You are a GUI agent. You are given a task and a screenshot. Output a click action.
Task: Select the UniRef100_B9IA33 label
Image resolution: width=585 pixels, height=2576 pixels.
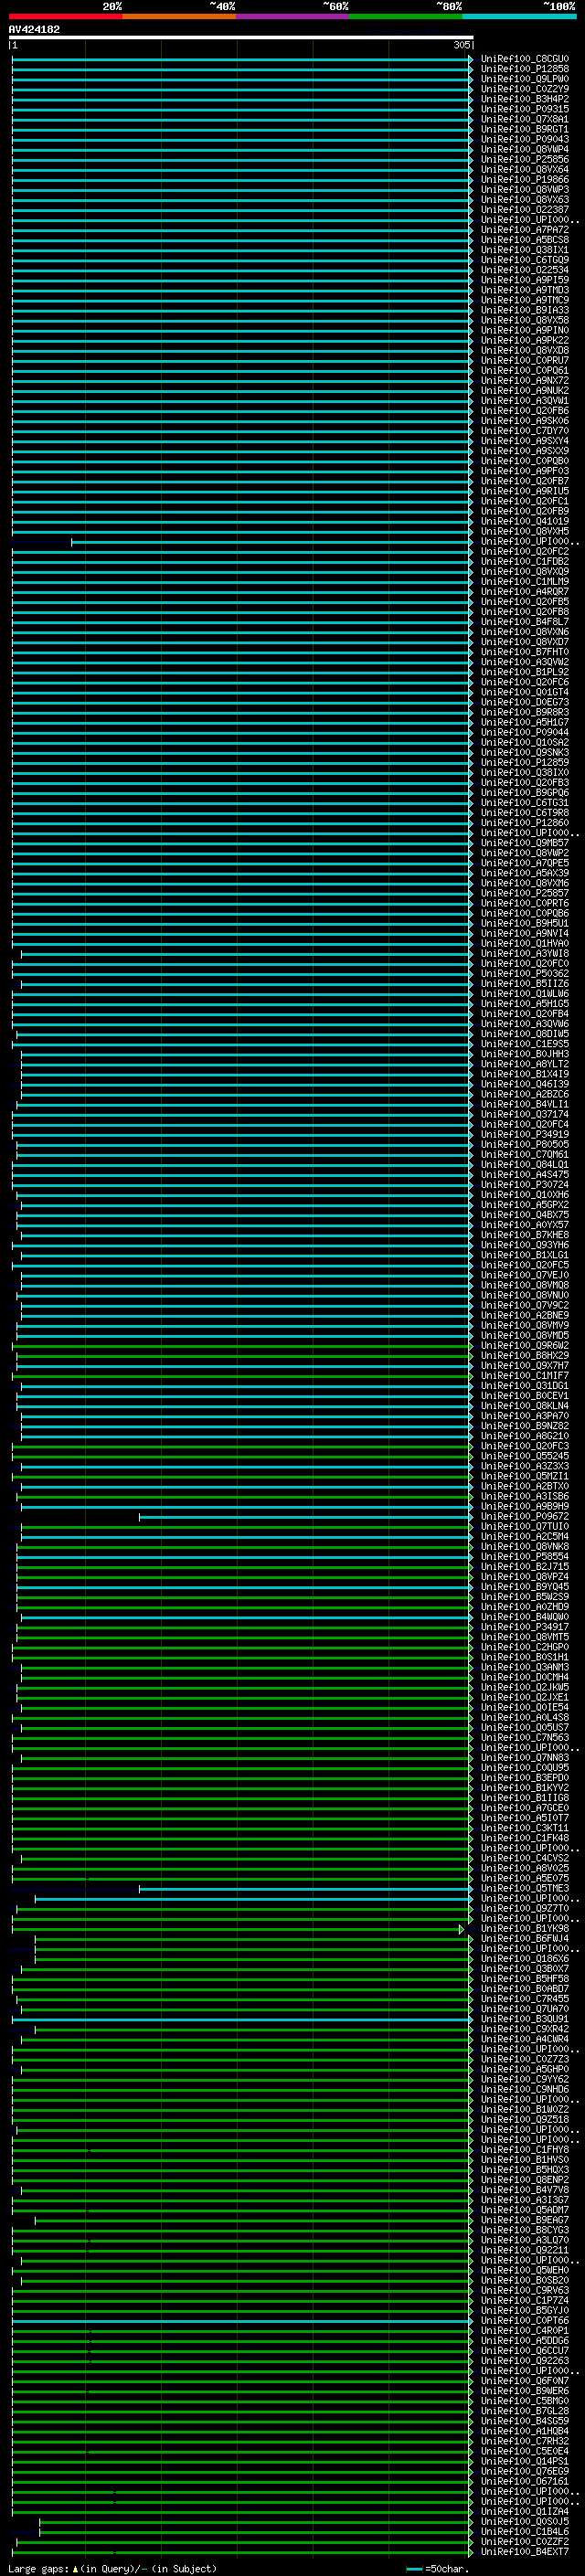pos(525,310)
